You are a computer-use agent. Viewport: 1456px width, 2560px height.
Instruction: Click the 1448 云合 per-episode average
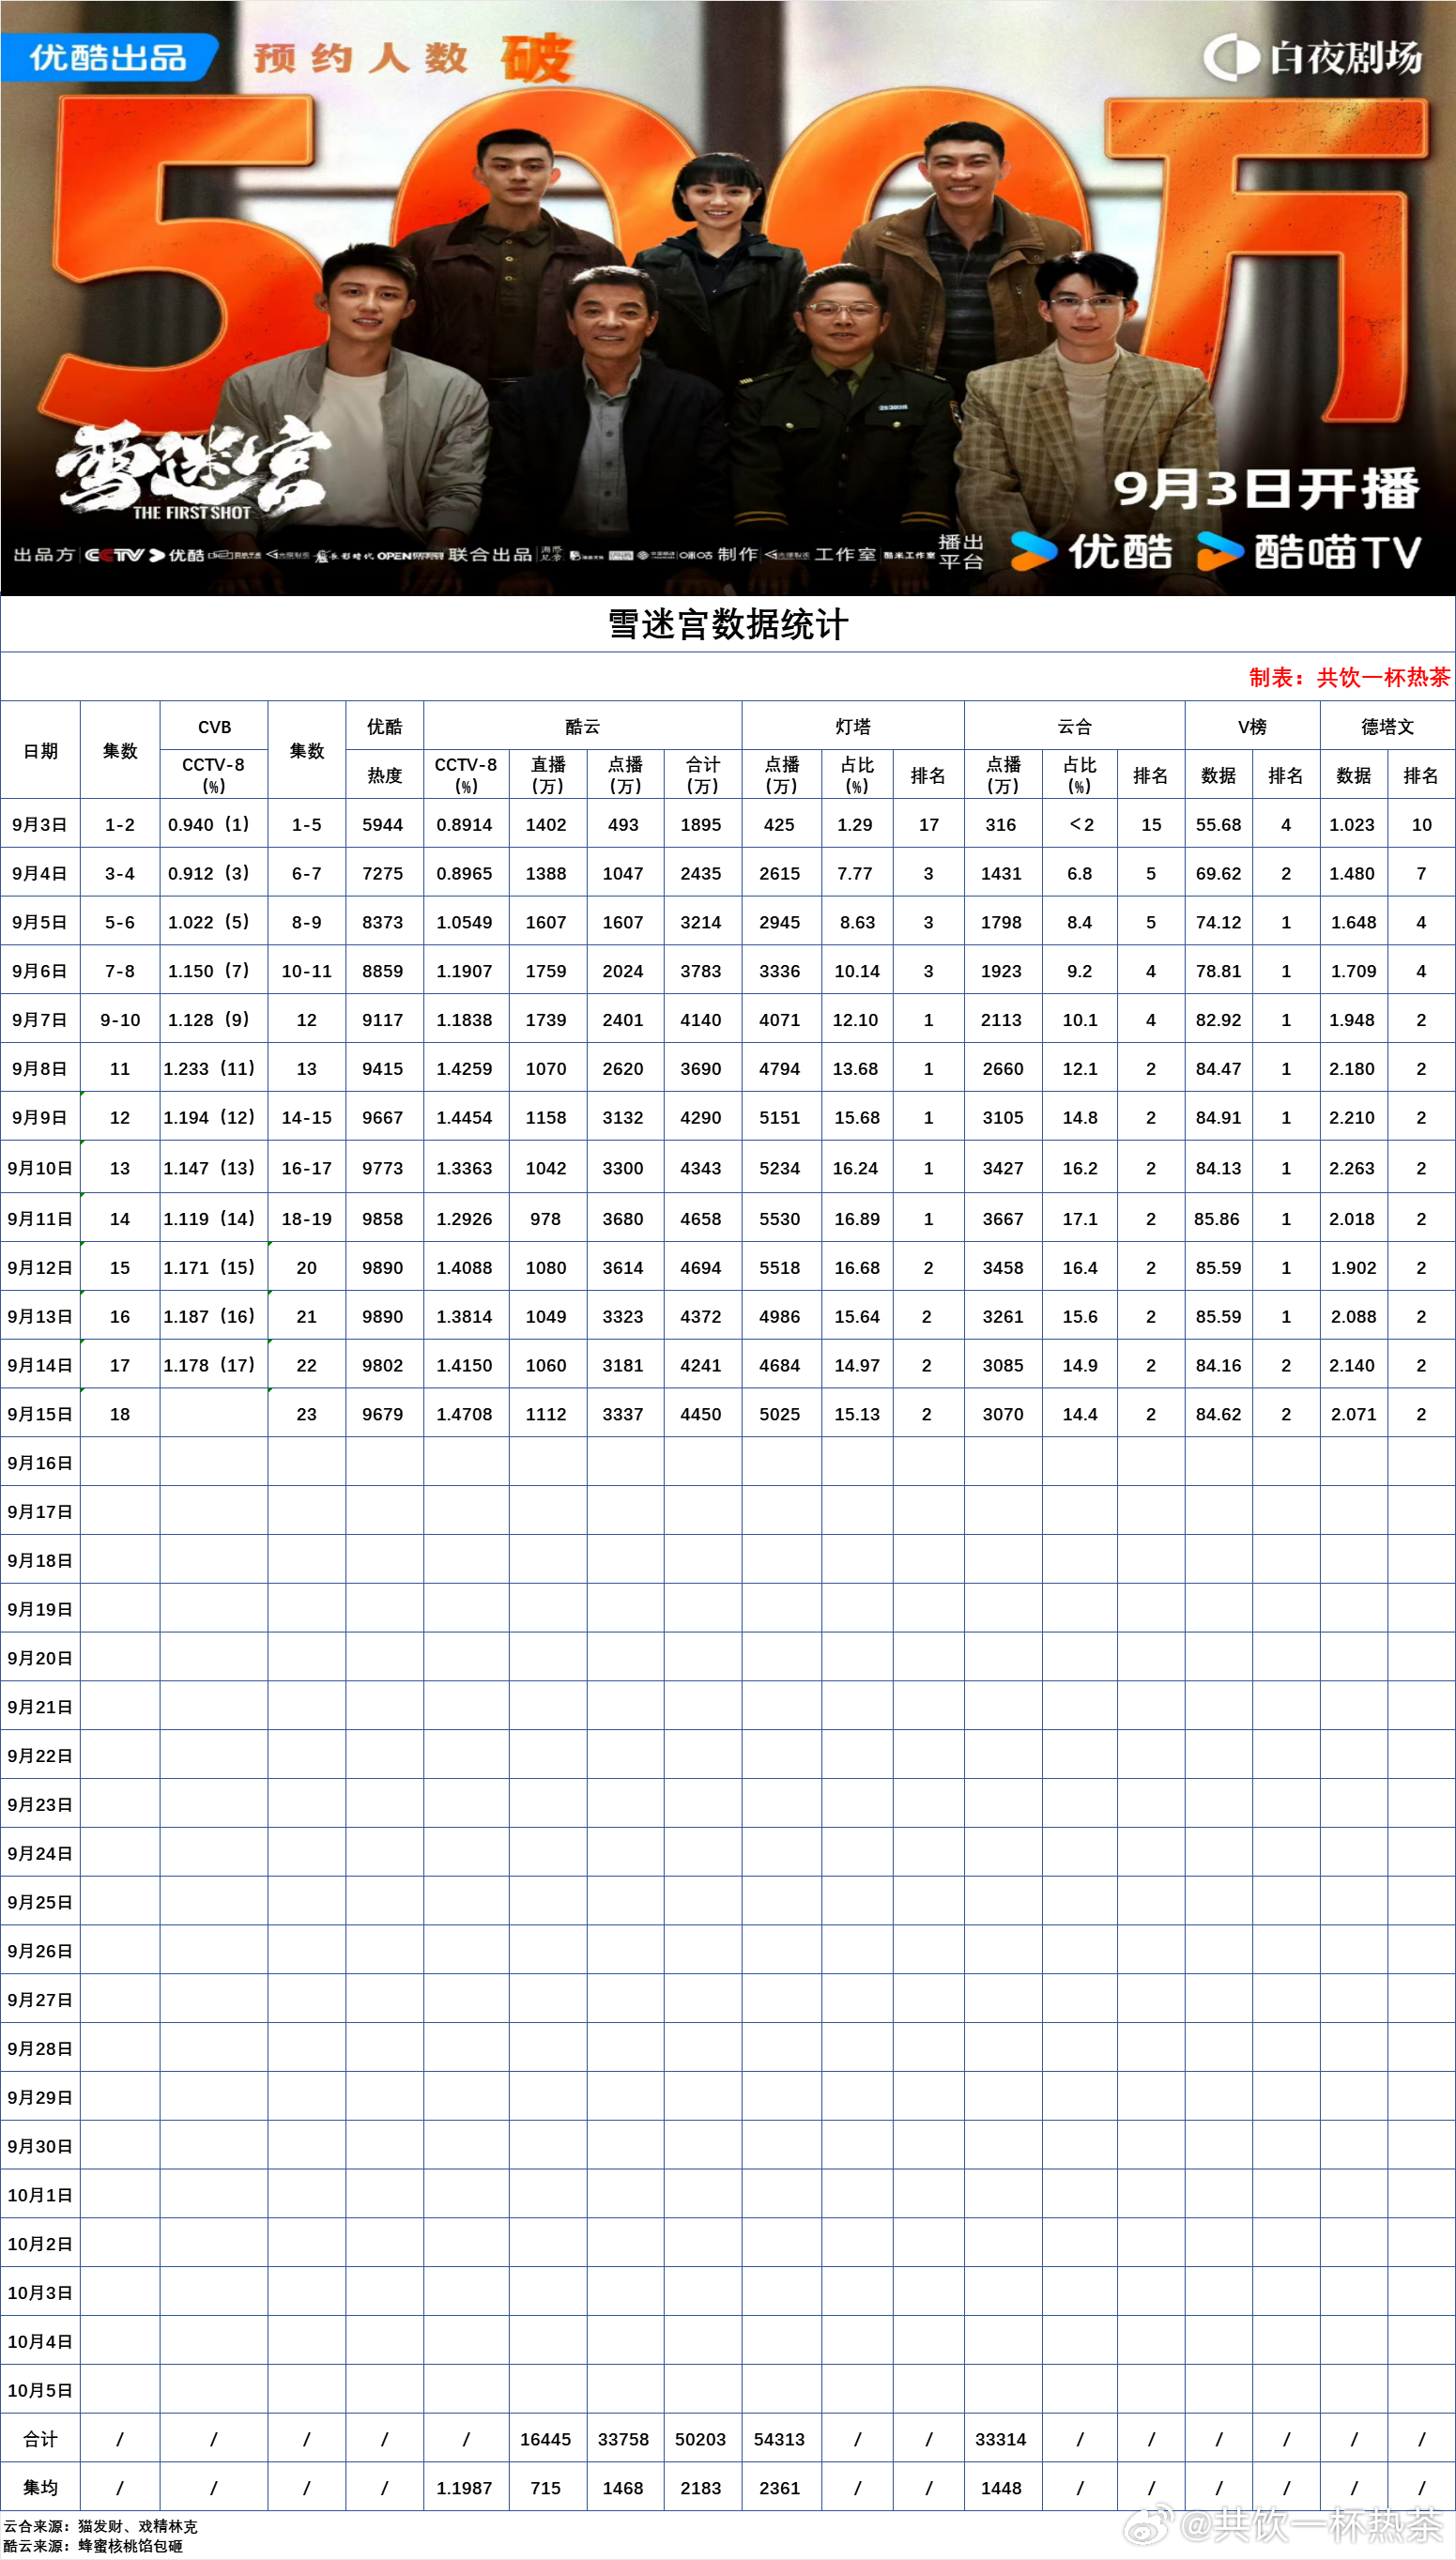1003,2487
